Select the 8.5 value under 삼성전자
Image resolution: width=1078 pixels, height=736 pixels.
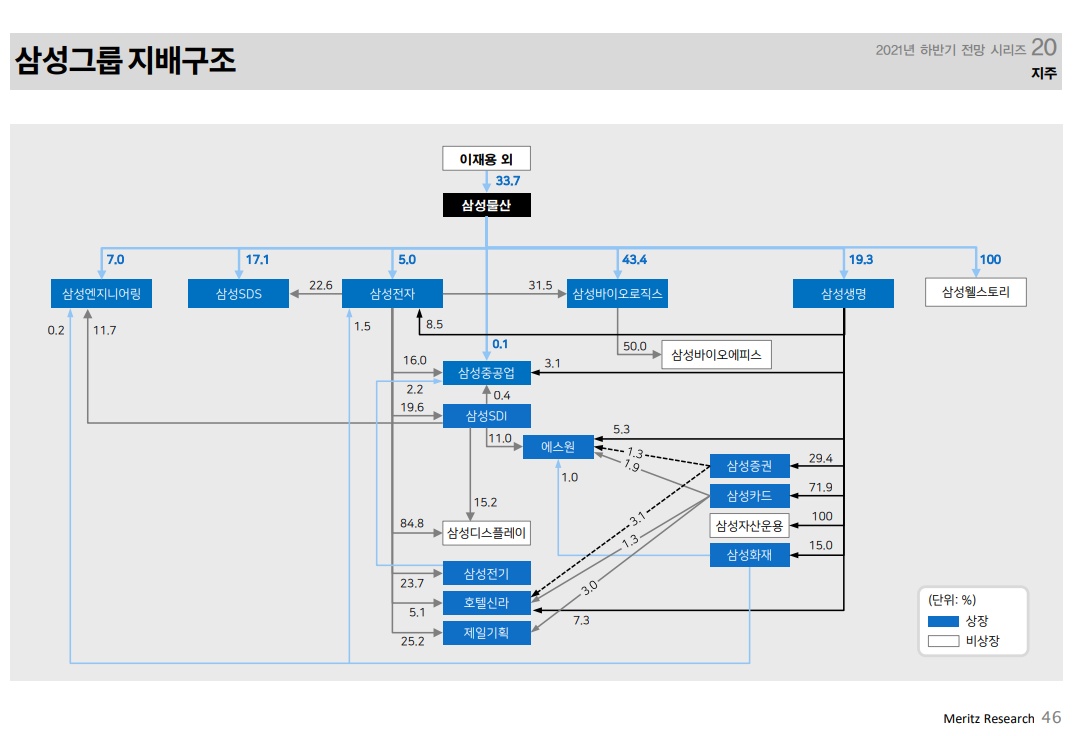pyautogui.click(x=434, y=324)
